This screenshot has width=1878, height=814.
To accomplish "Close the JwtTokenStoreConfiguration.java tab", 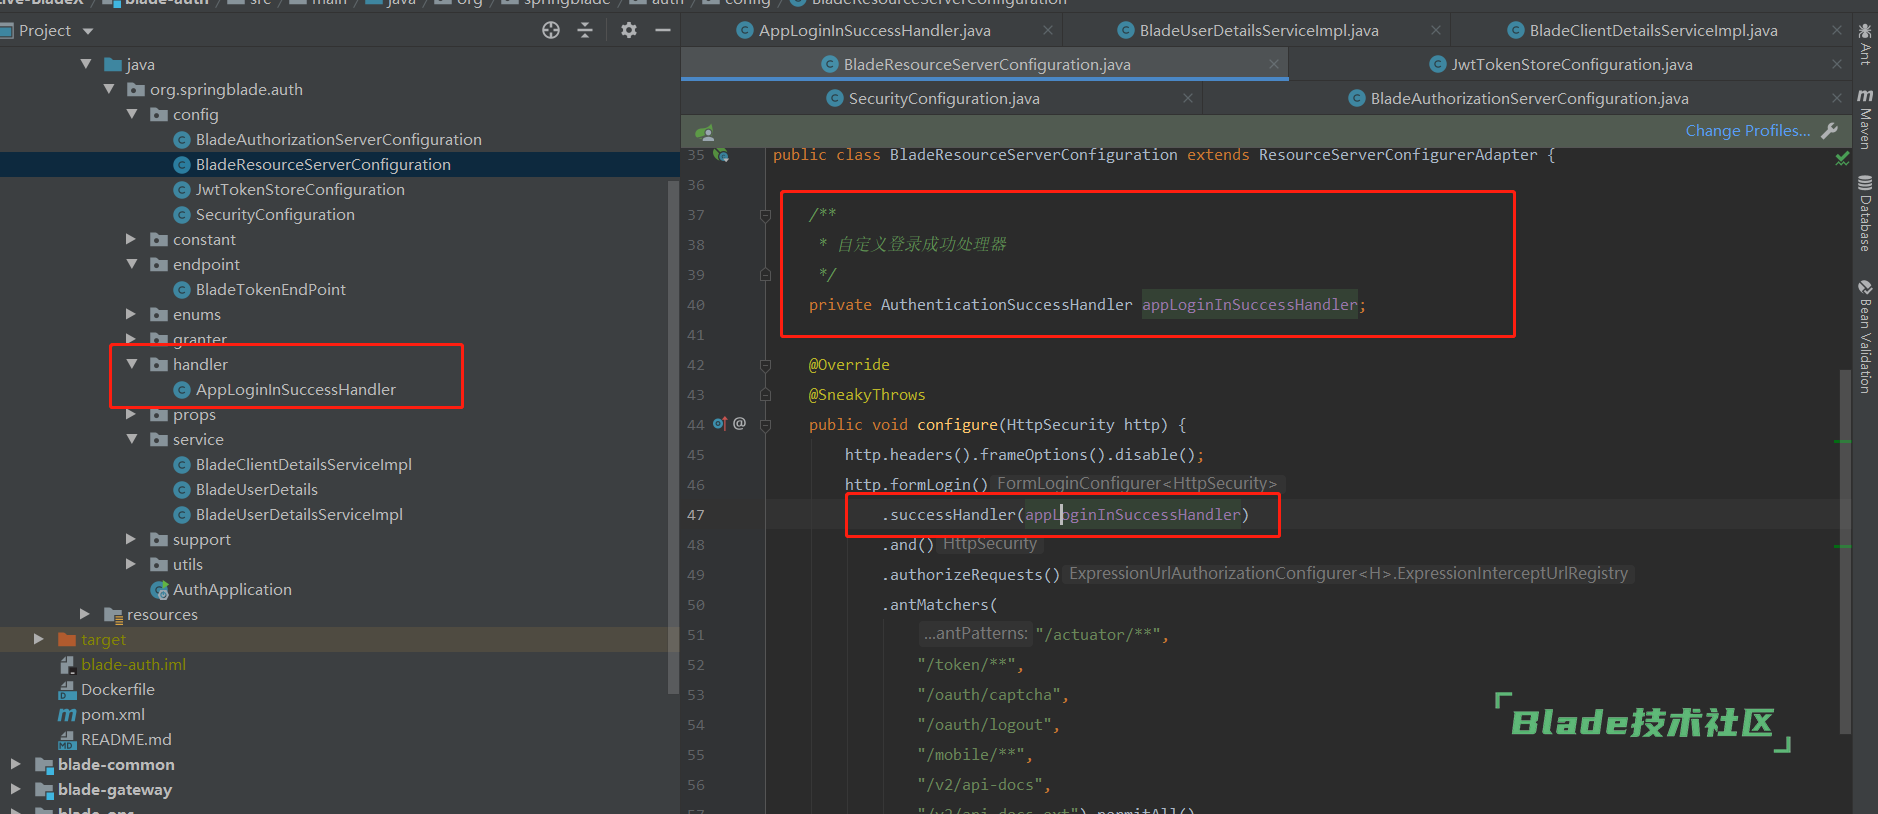I will (x=1837, y=64).
